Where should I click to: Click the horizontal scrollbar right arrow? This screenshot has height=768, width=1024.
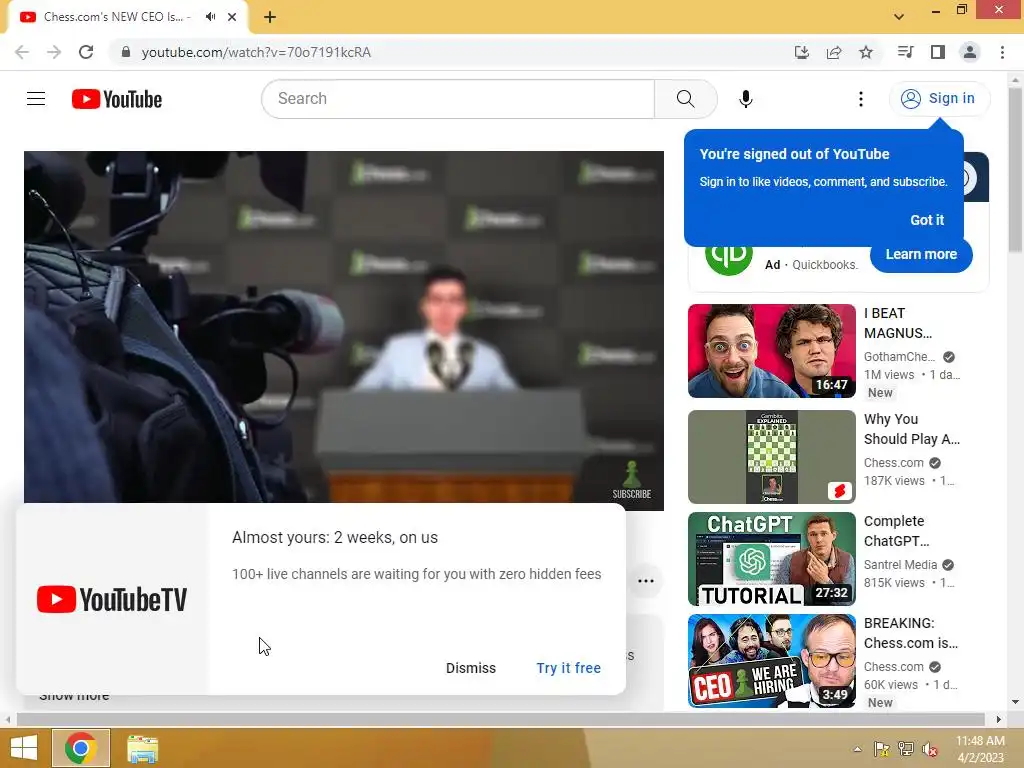click(x=998, y=720)
